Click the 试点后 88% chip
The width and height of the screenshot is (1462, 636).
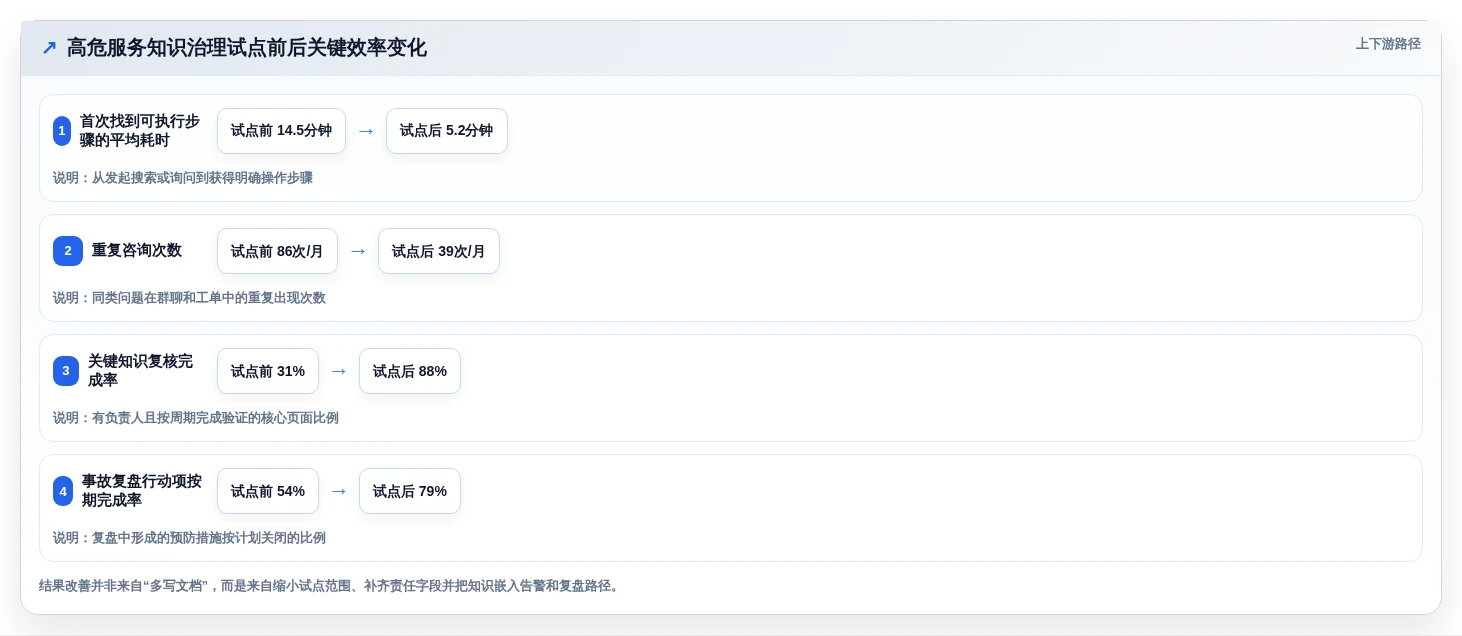[410, 371]
